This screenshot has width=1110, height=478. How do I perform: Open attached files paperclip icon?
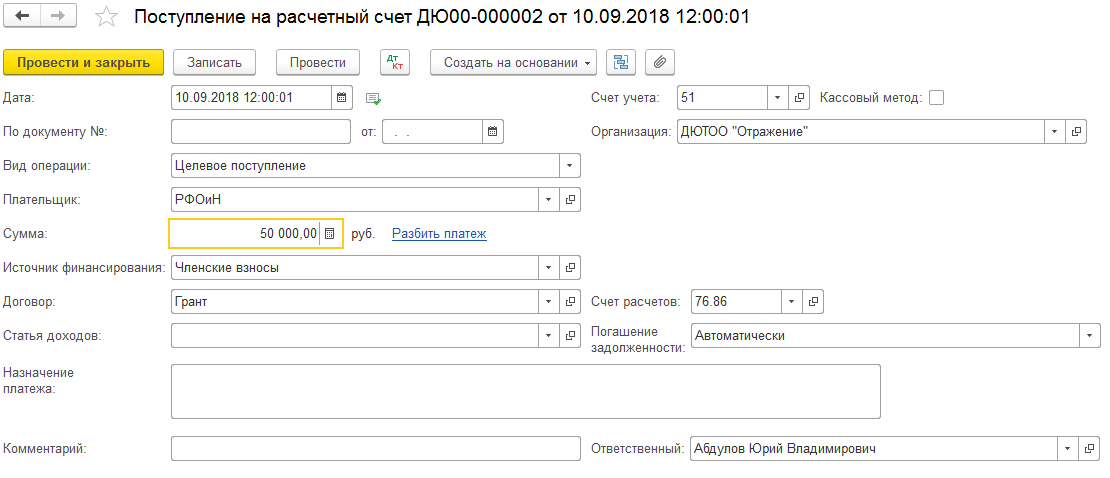point(660,62)
